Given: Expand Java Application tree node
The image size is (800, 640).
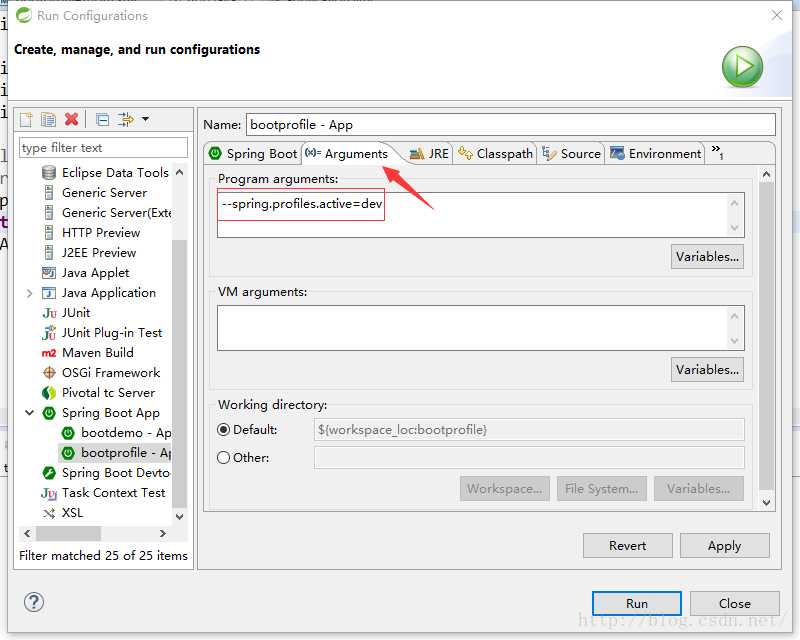Looking at the screenshot, I should (x=30, y=293).
